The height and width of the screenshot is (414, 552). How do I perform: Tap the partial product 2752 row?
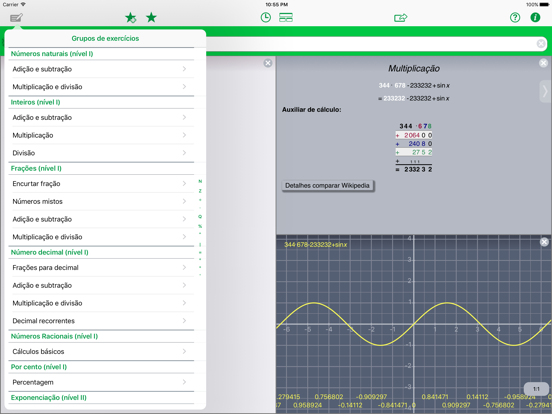point(414,152)
